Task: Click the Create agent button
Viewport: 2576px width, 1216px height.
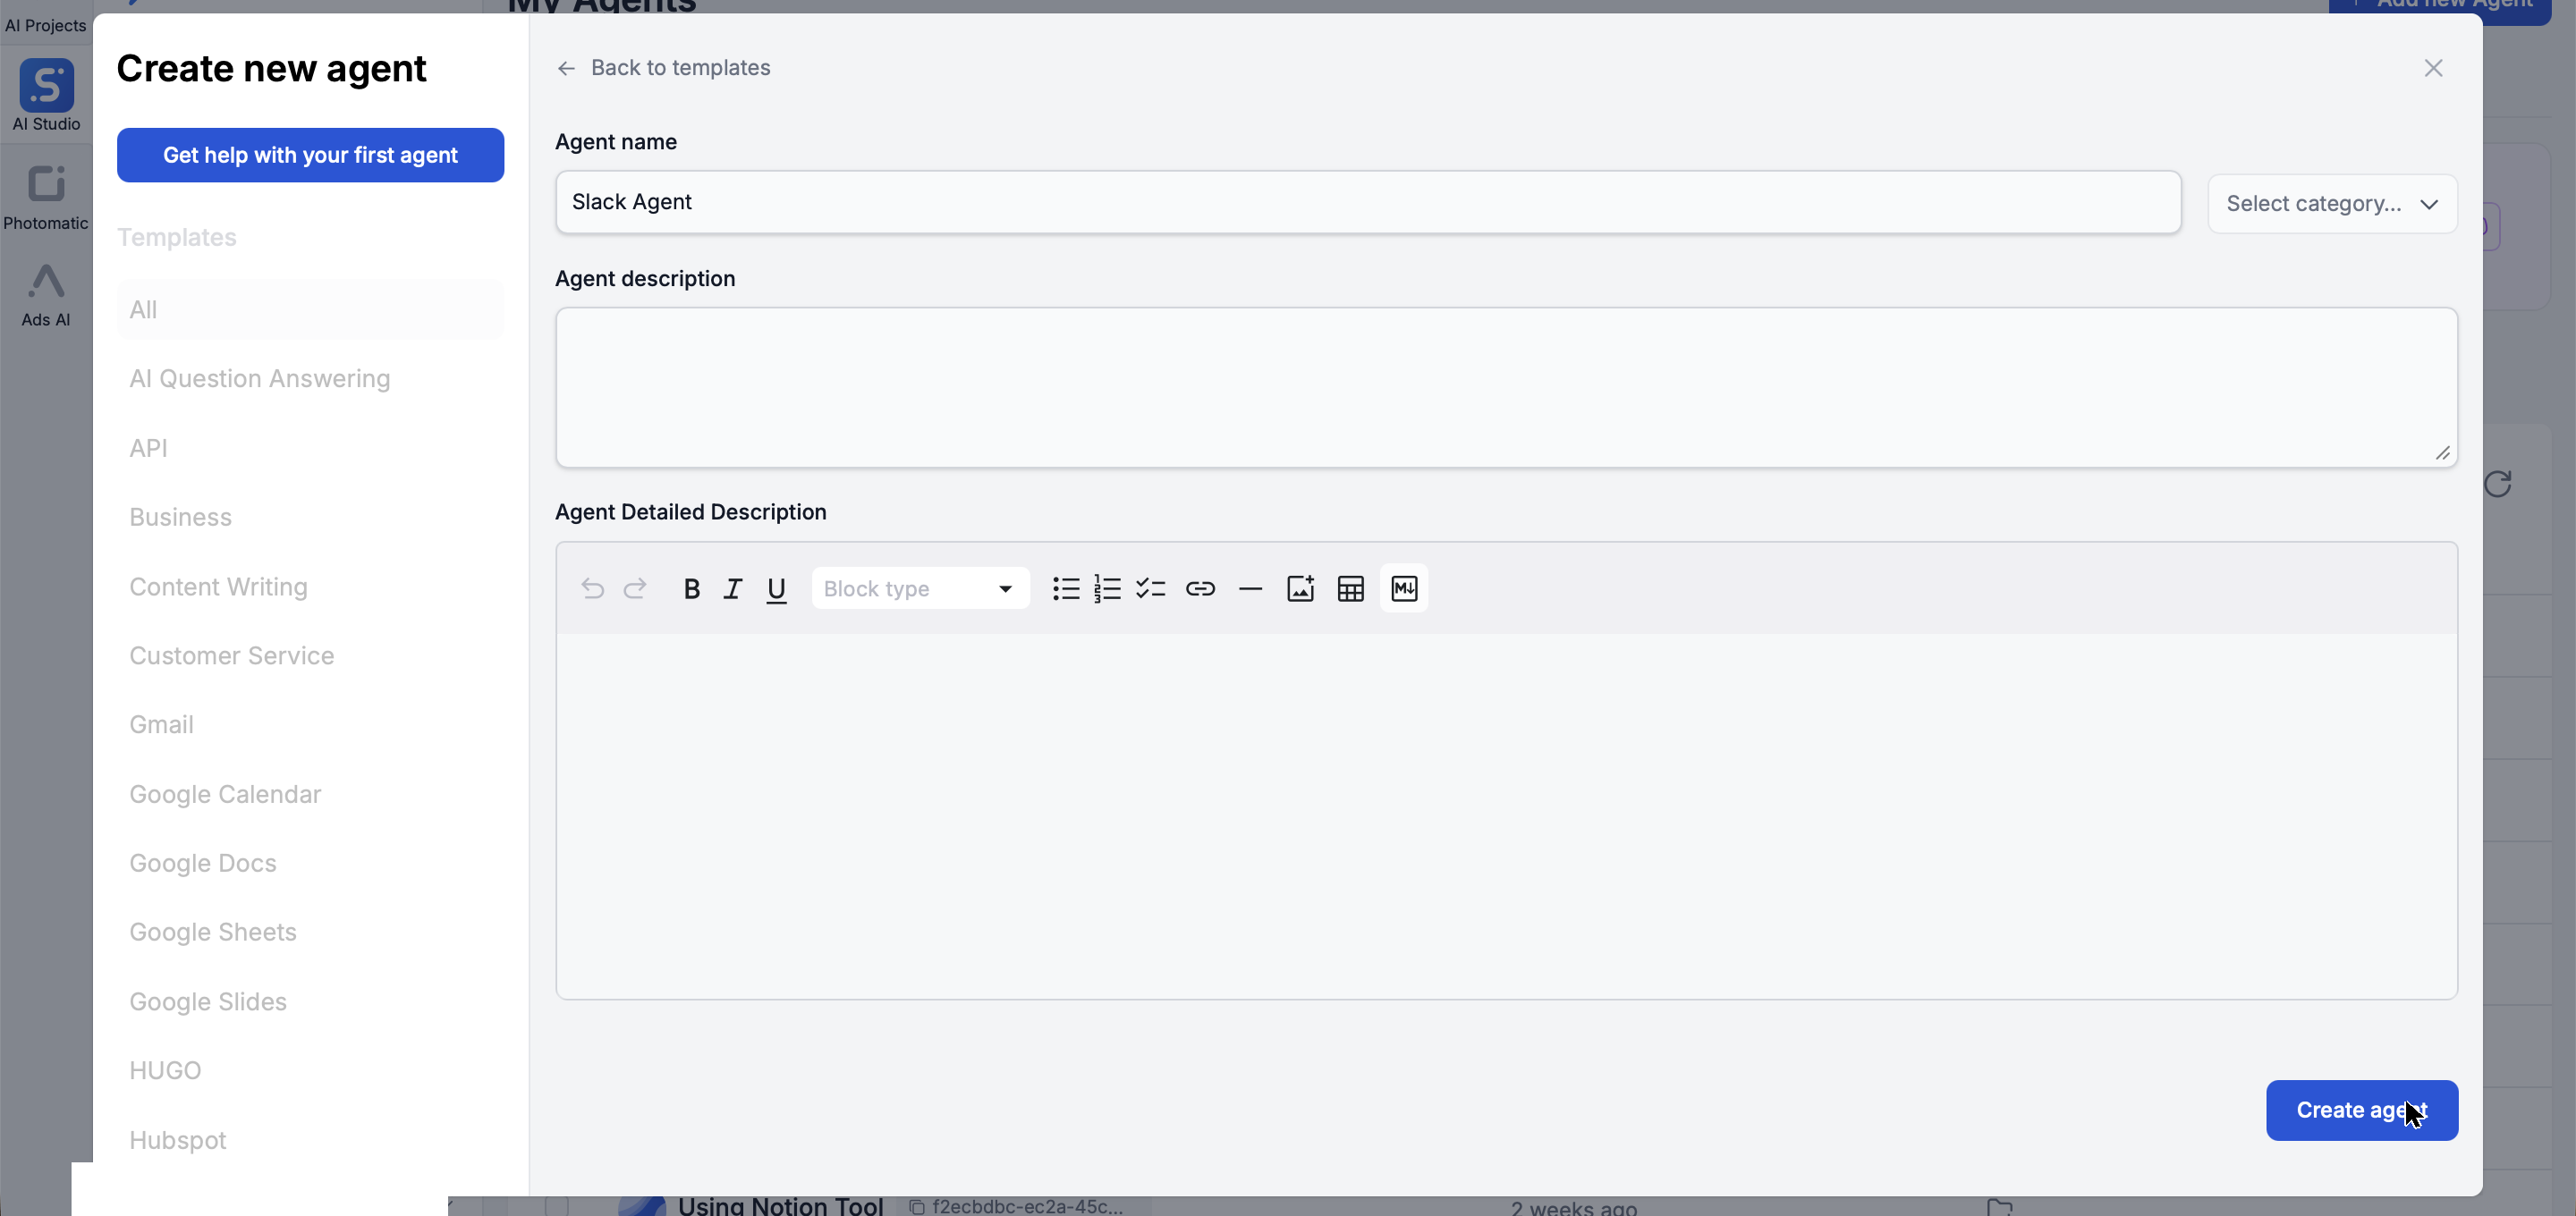Action: click(x=2362, y=1110)
